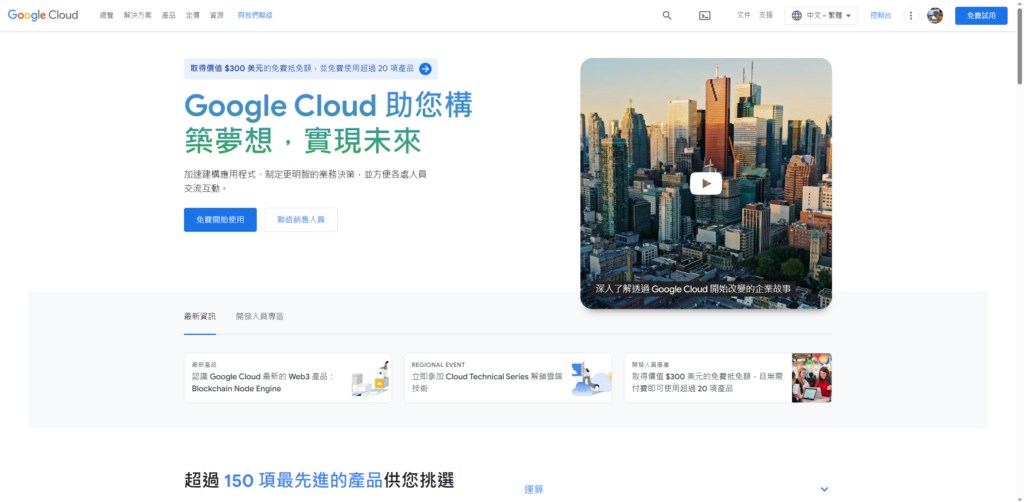The width and height of the screenshot is (1024, 502).
Task: Click the 聯絡銷售人員 button
Action: click(301, 220)
